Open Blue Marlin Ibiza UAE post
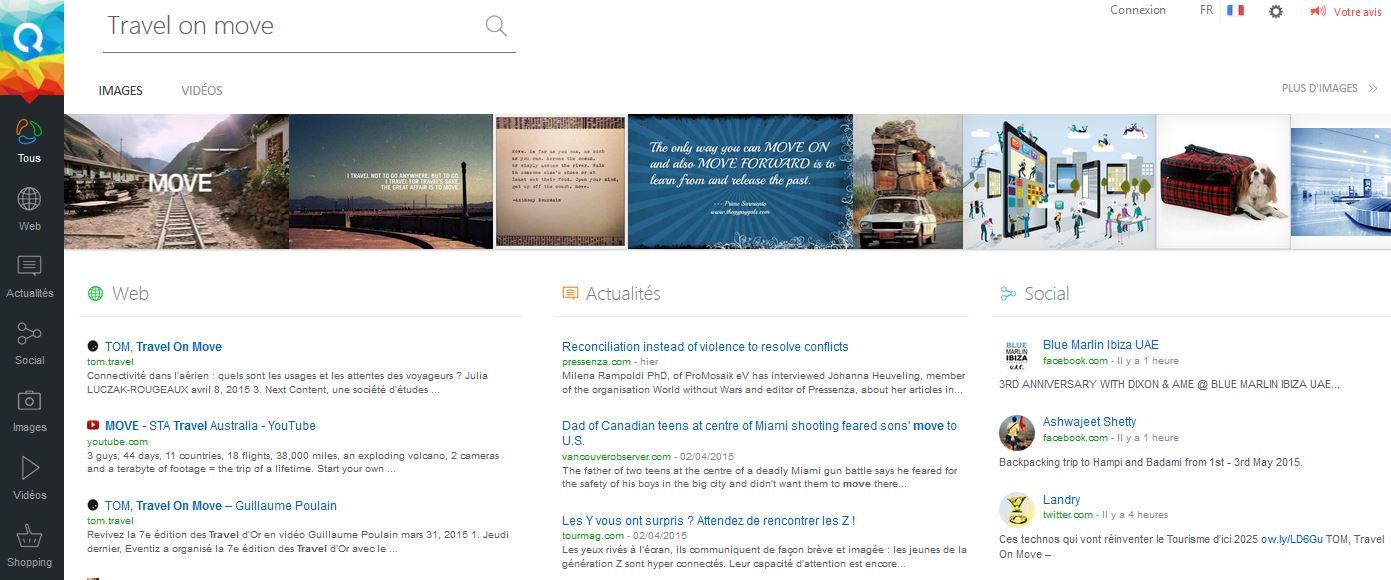The height and width of the screenshot is (580, 1391). pos(1101,345)
